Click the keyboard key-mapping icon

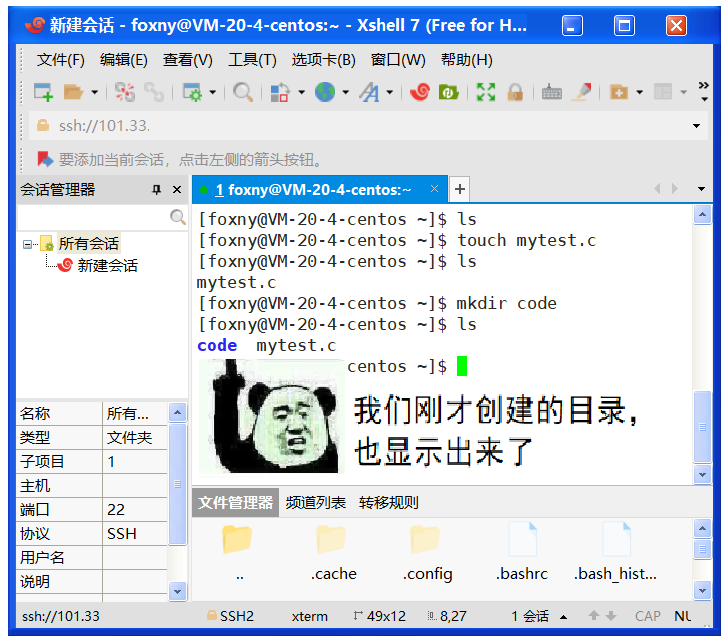click(551, 92)
